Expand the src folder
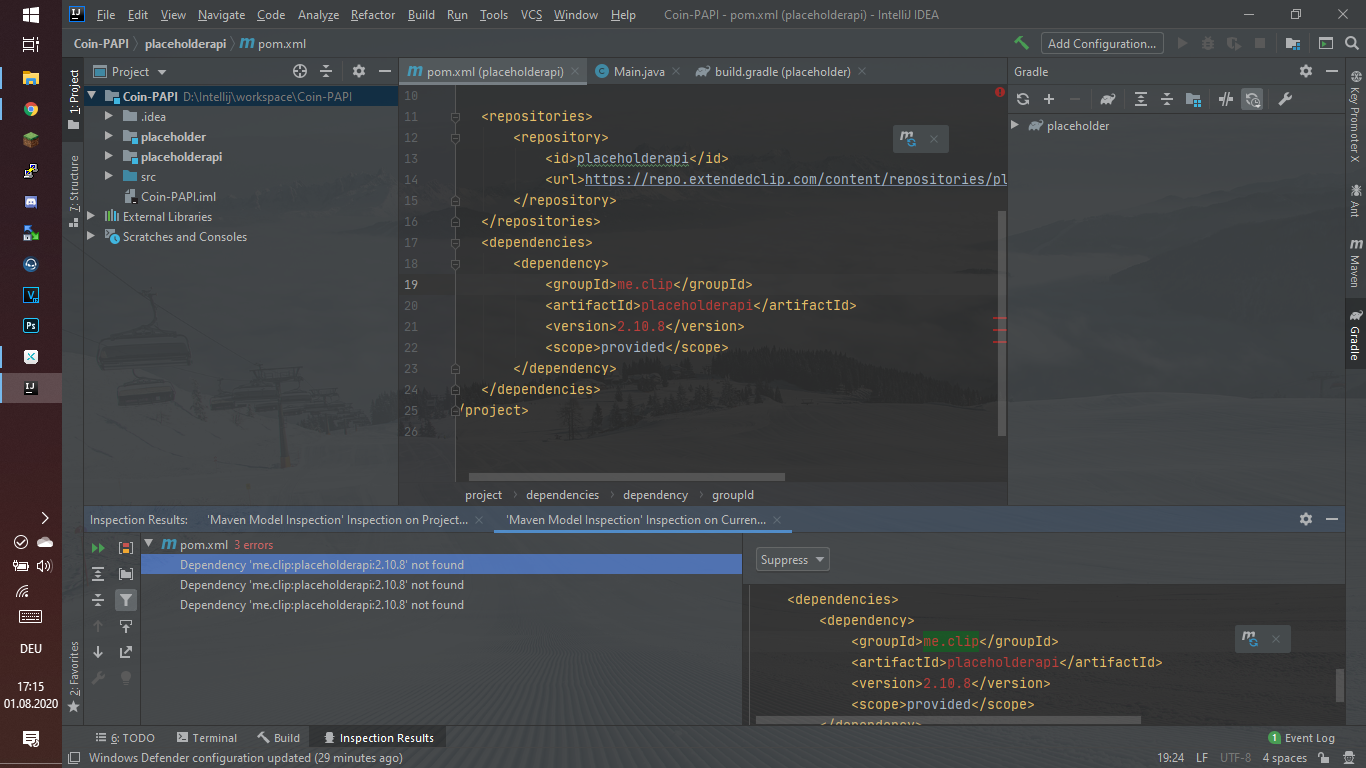This screenshot has width=1366, height=768. 110,176
